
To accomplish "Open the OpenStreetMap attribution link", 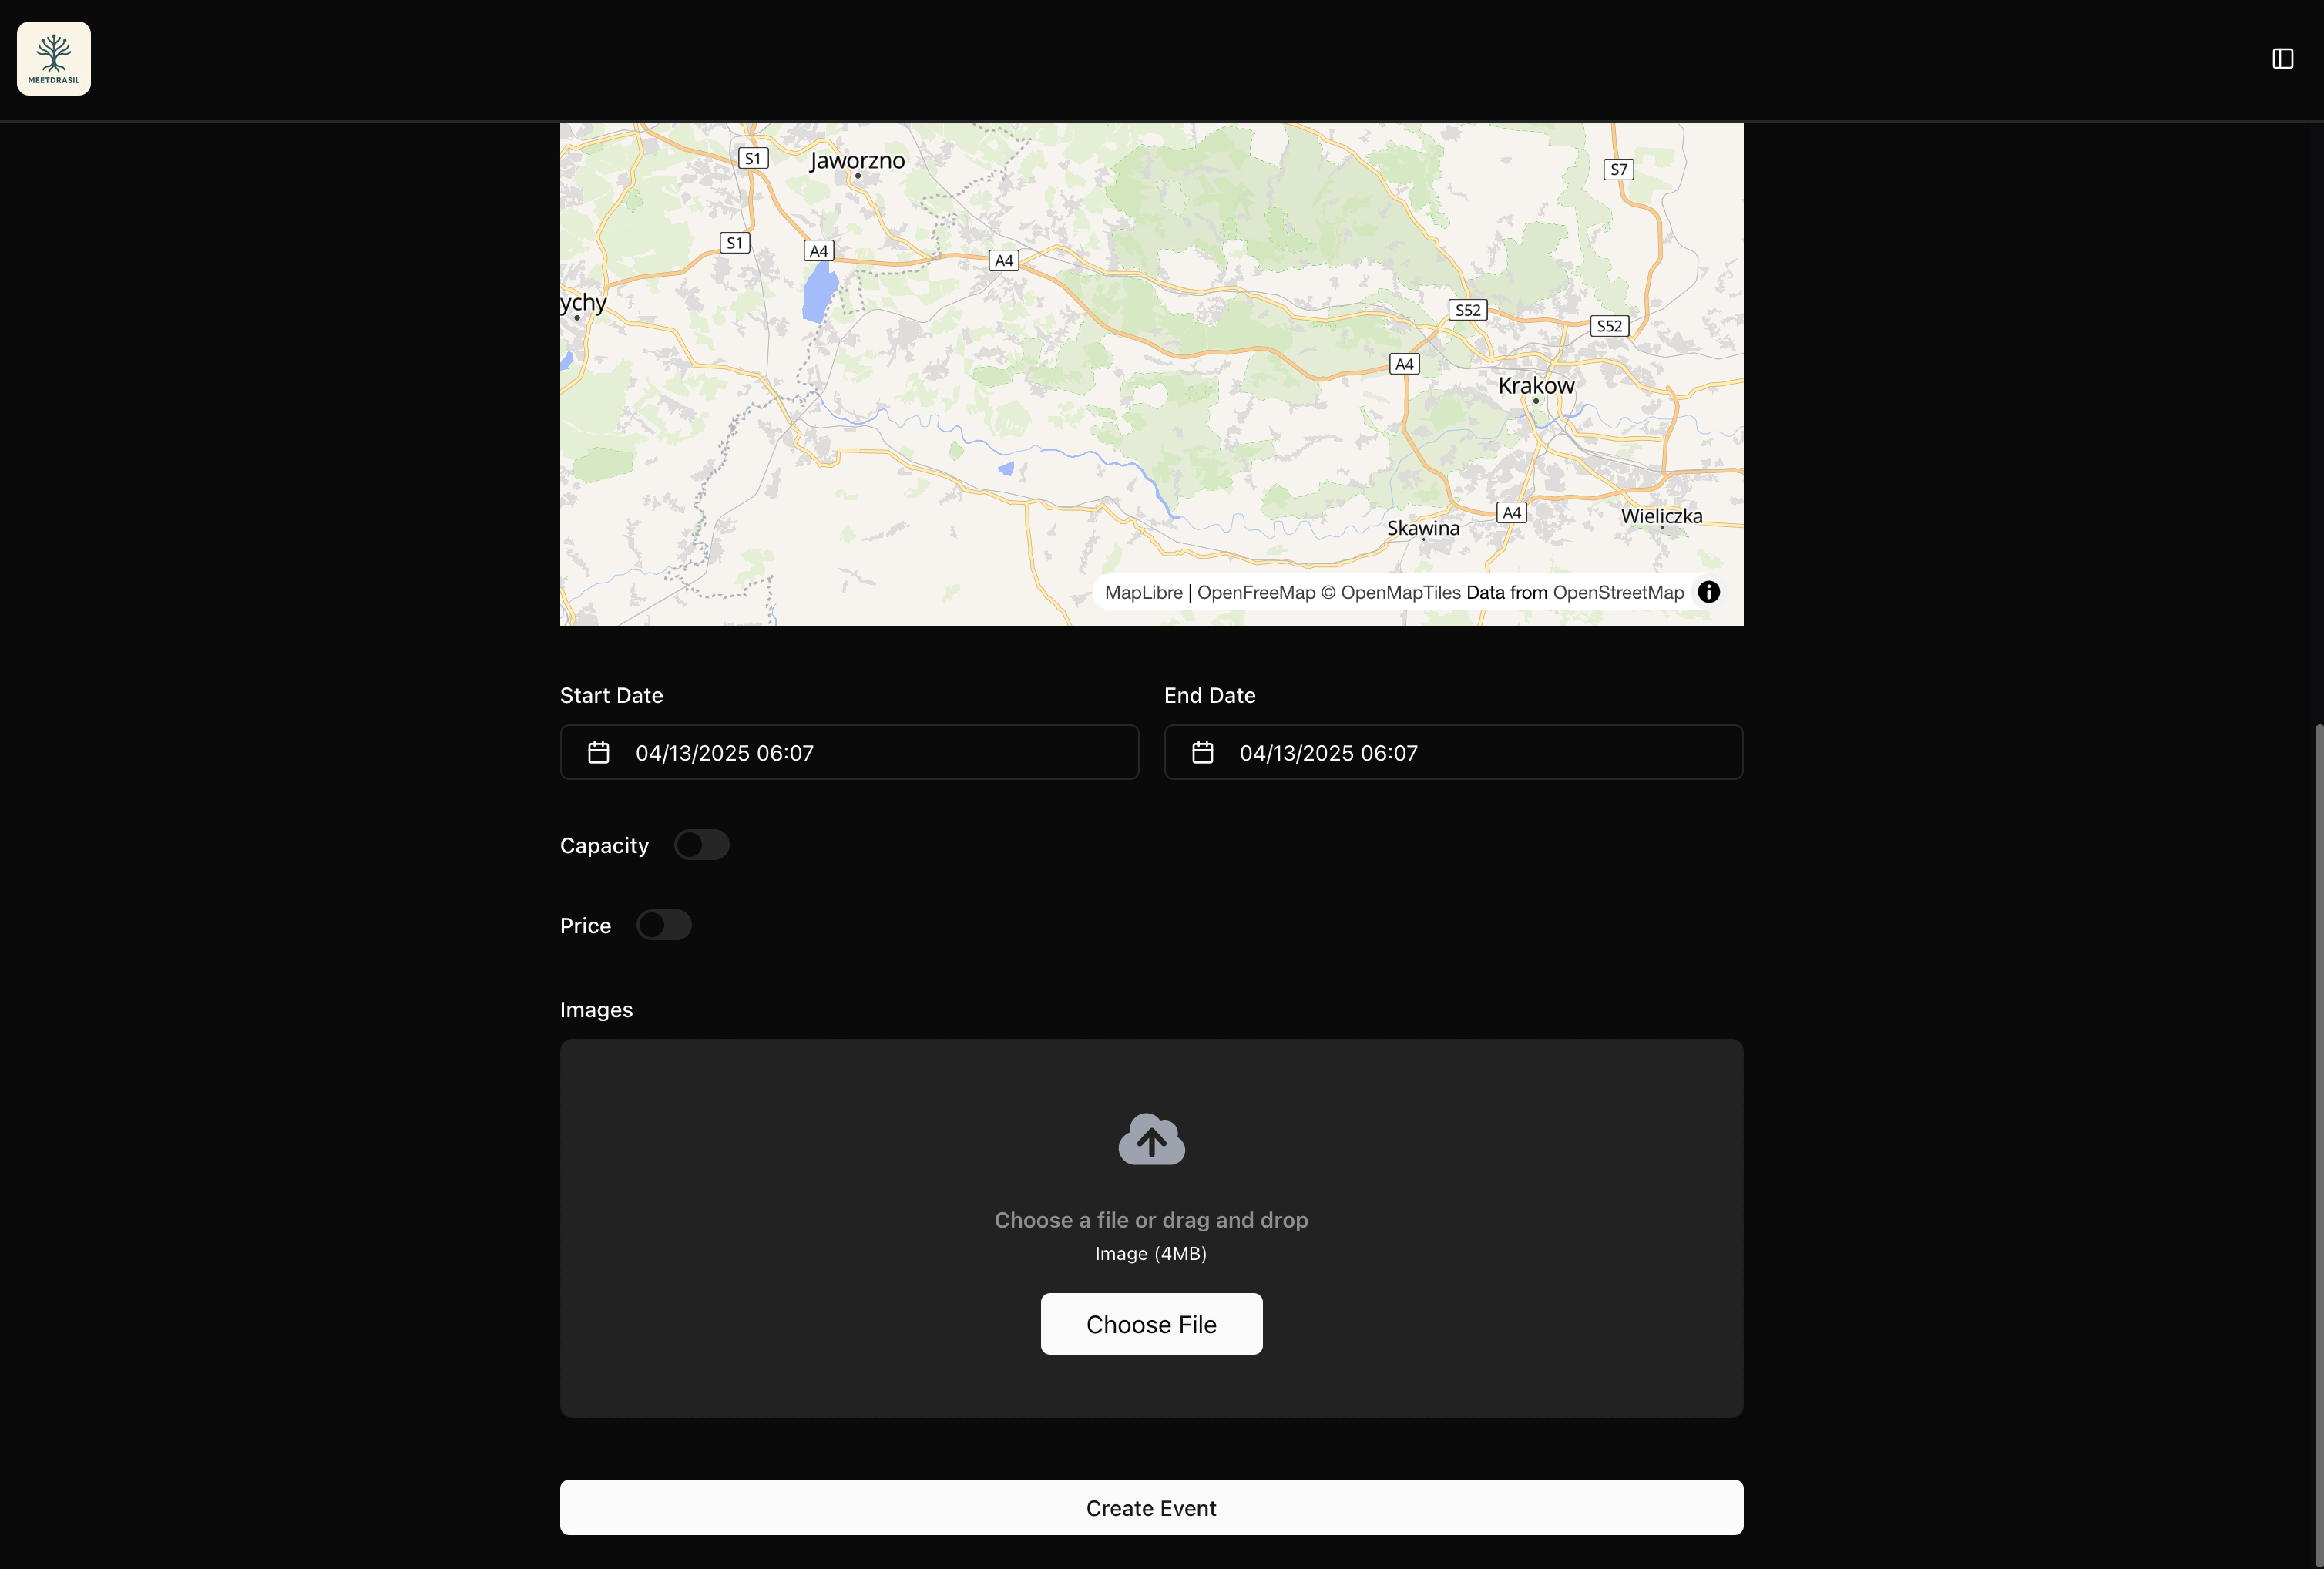I will (1618, 592).
